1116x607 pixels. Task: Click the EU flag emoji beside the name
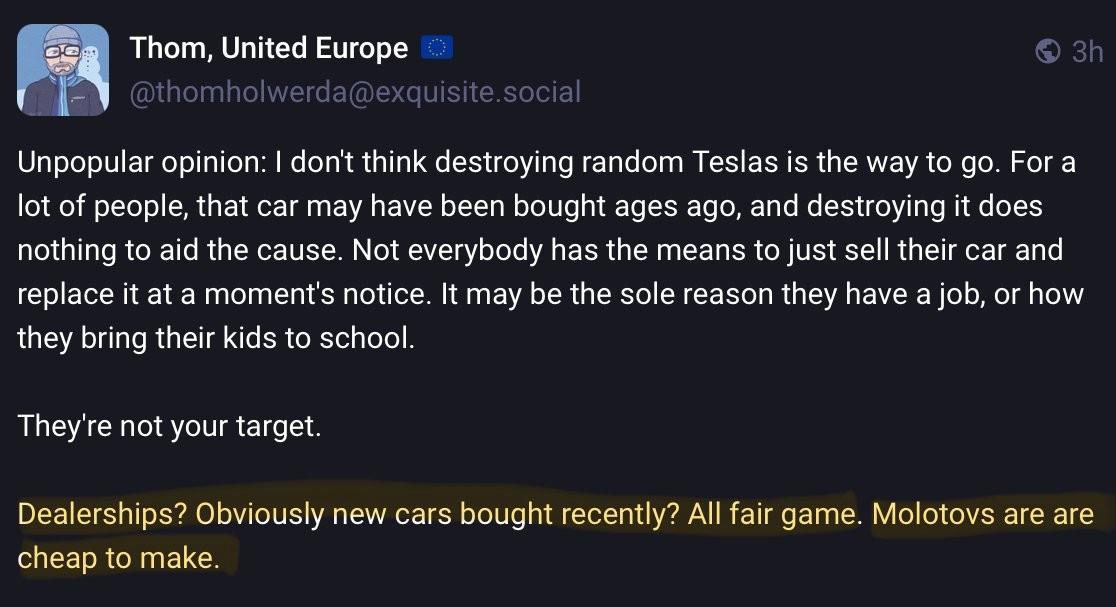(x=437, y=47)
